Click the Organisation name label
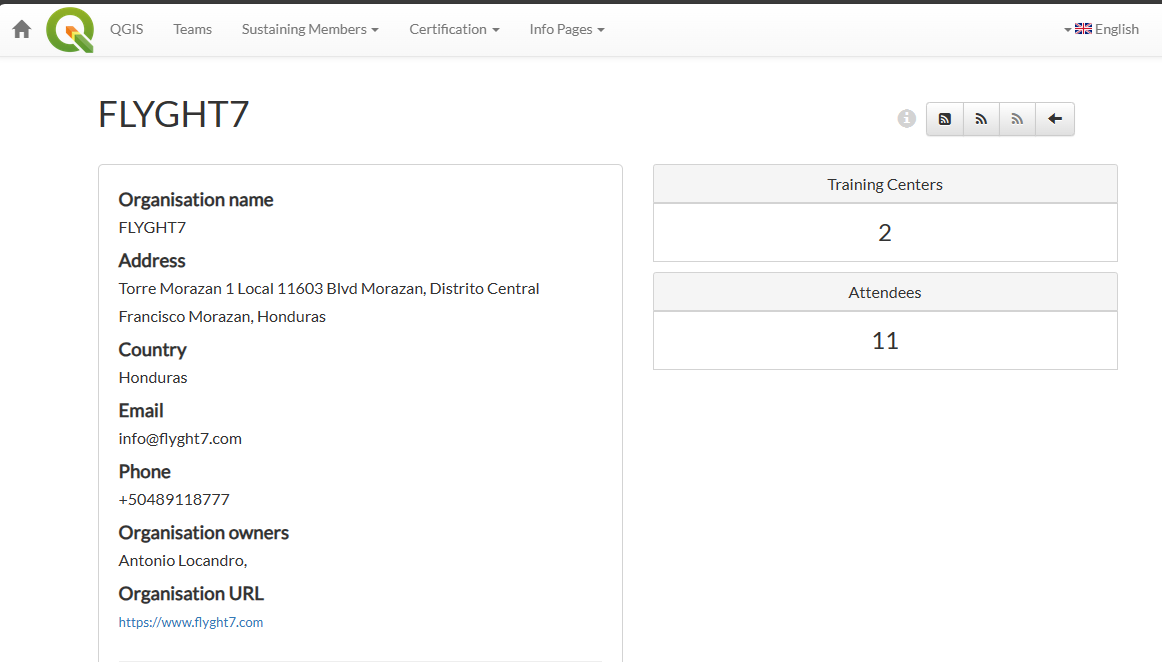Viewport: 1162px width, 662px height. tap(196, 199)
